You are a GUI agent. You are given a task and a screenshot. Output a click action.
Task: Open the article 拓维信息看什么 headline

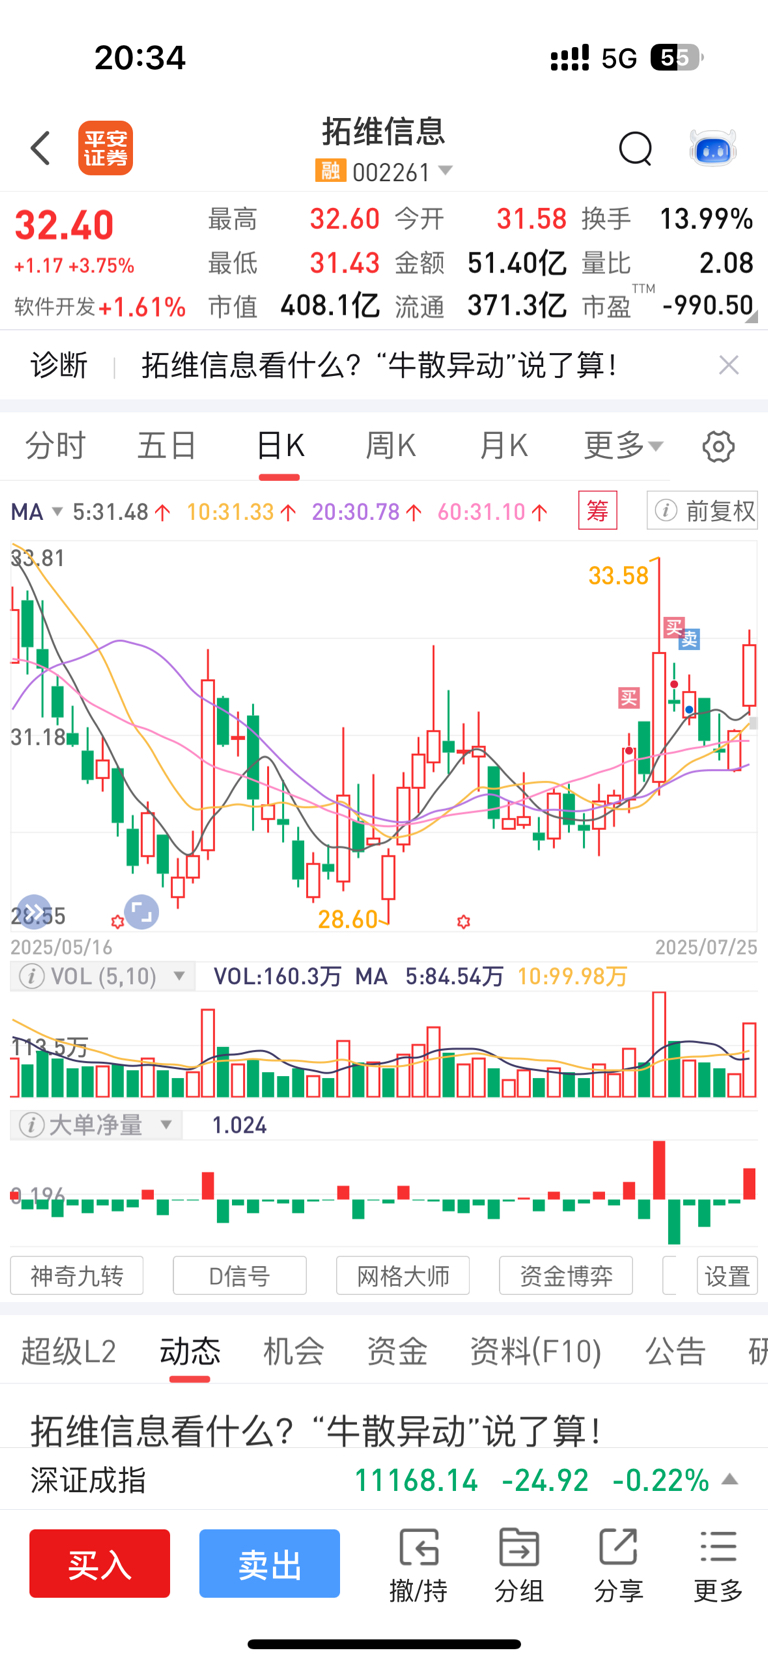click(316, 1431)
